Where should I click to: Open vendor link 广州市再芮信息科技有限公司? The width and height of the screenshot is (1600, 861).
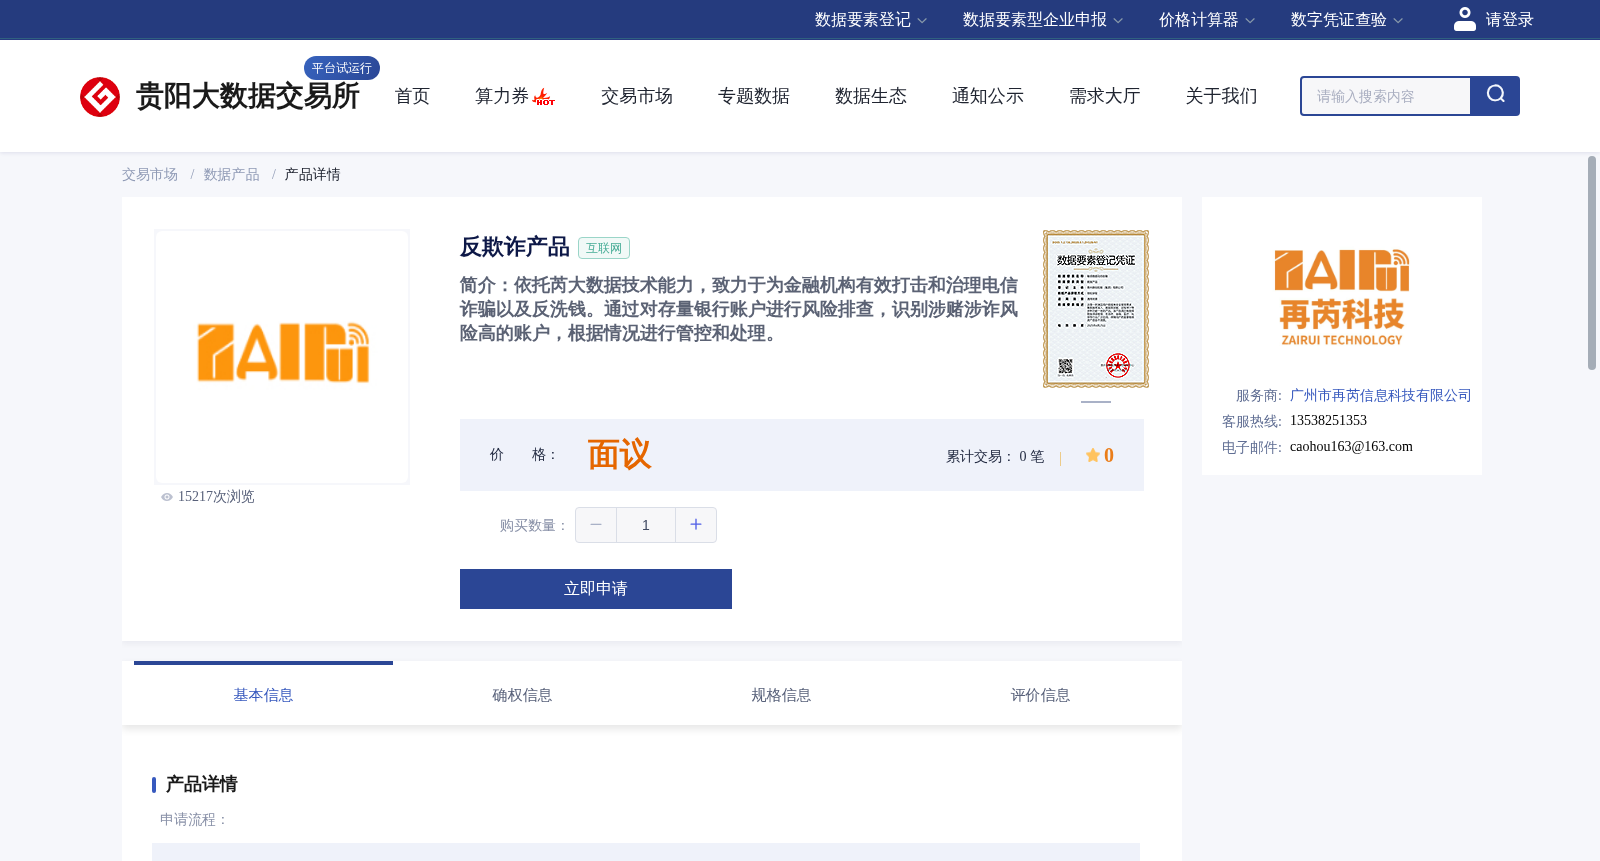coord(1381,396)
